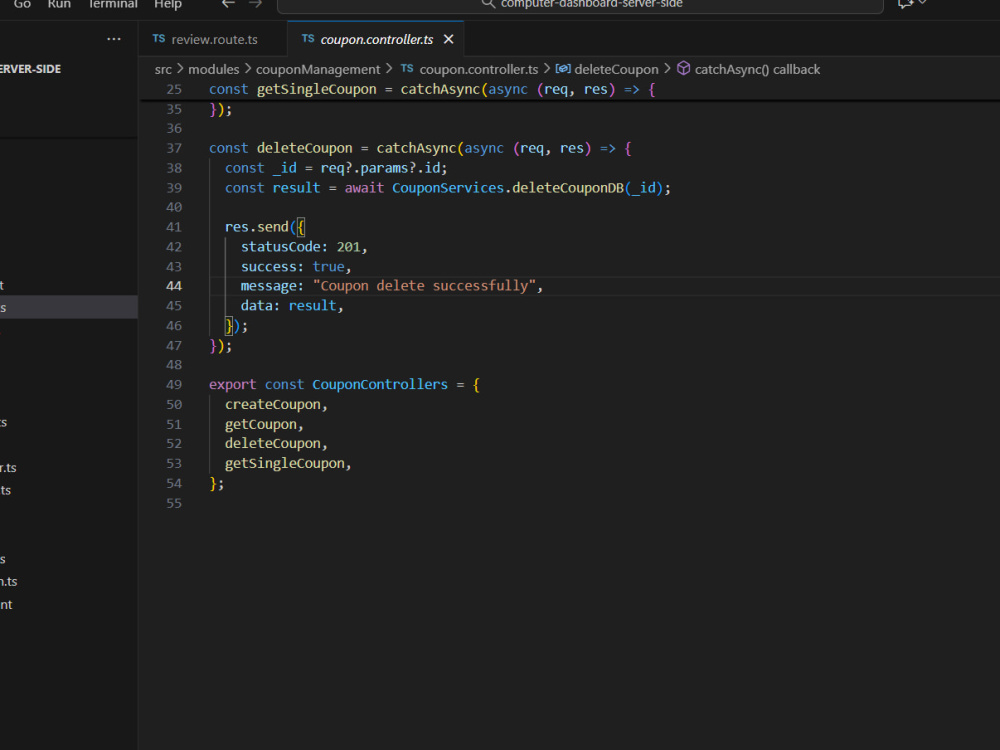Viewport: 1000px width, 750px height.
Task: Open the Go menu
Action: tap(22, 4)
